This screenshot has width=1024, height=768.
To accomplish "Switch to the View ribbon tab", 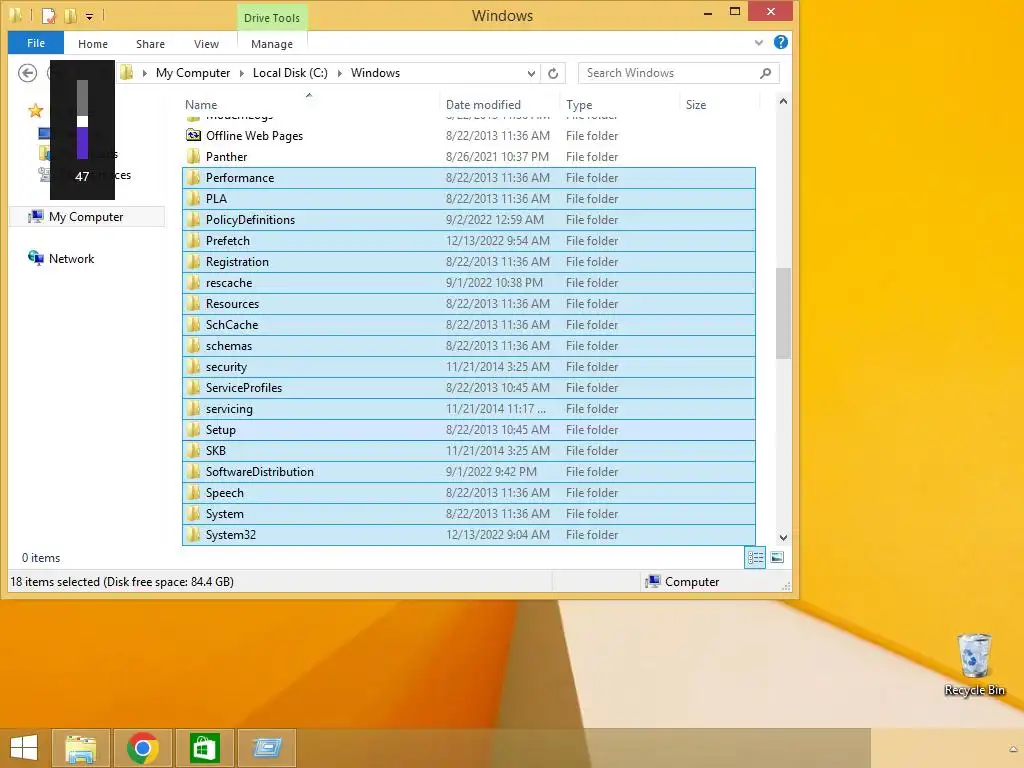I will [206, 44].
